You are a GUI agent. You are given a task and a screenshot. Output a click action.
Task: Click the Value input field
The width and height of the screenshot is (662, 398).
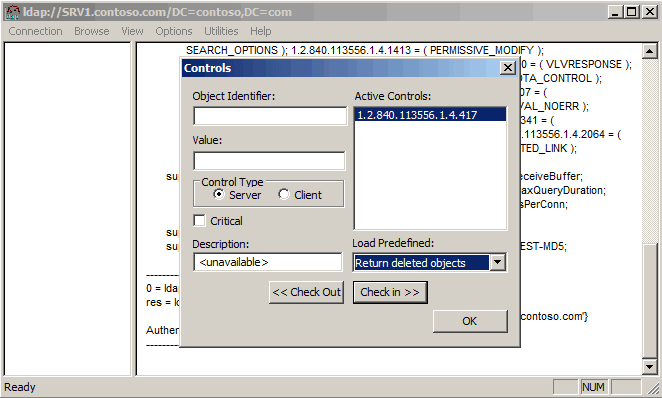point(269,161)
